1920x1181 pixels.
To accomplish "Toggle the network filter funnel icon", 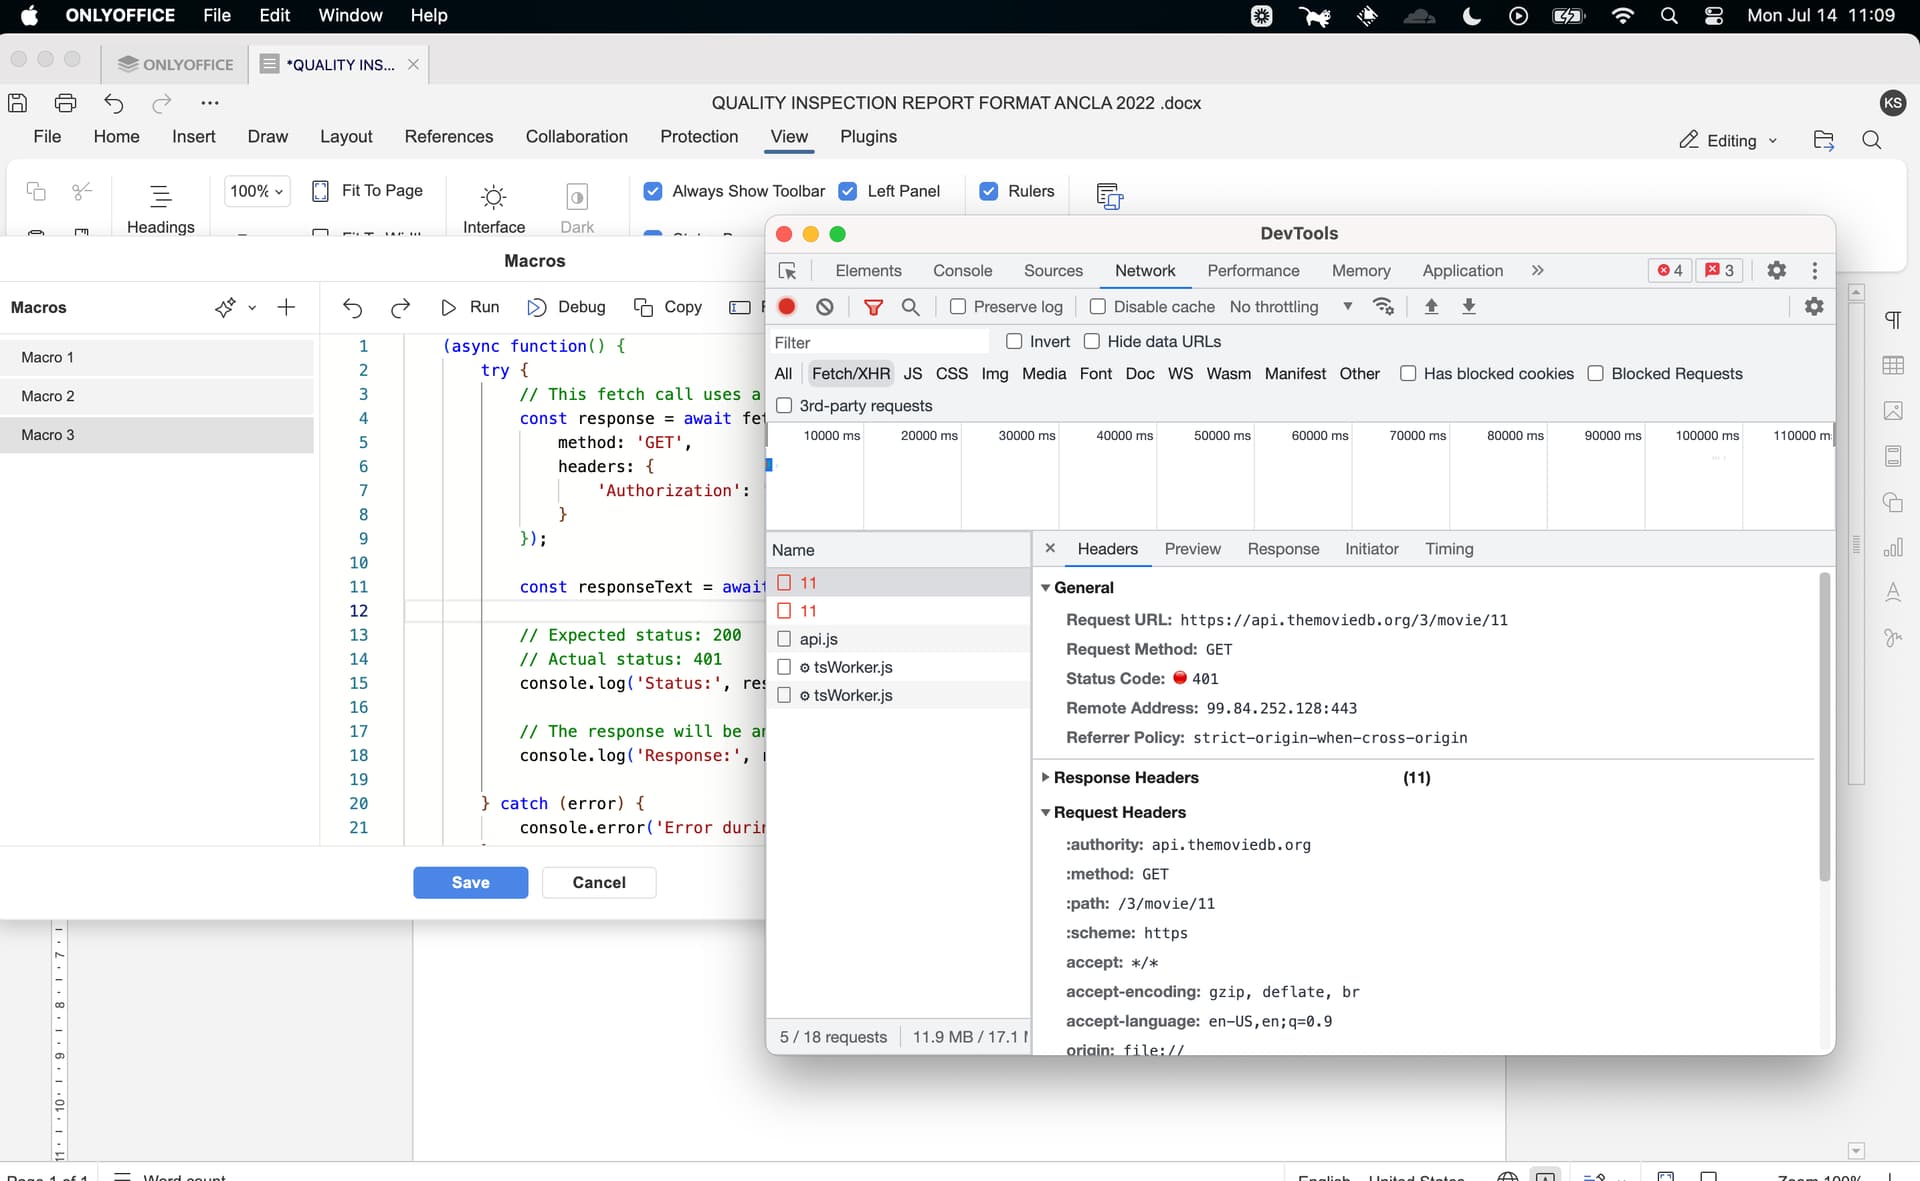I will (873, 307).
